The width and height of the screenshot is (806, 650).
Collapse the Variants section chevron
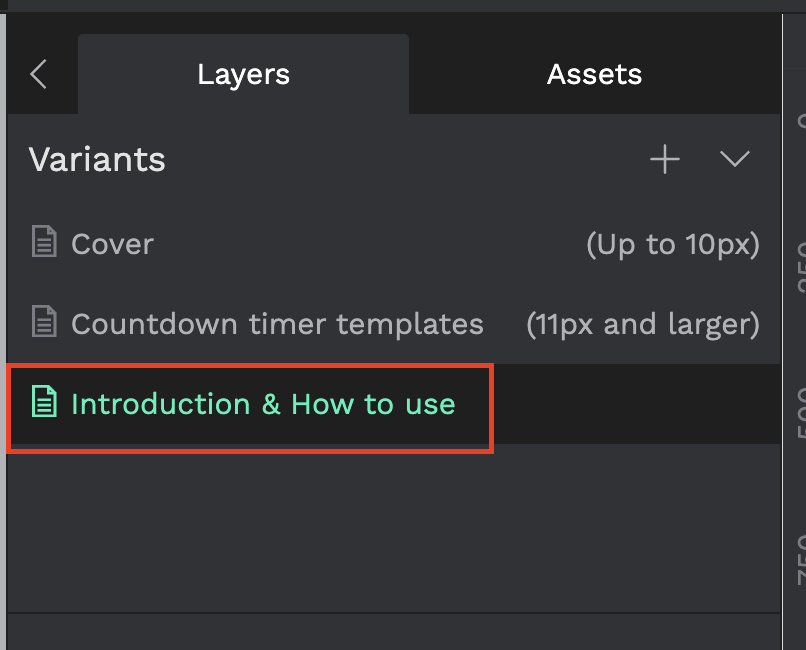pyautogui.click(x=735, y=159)
